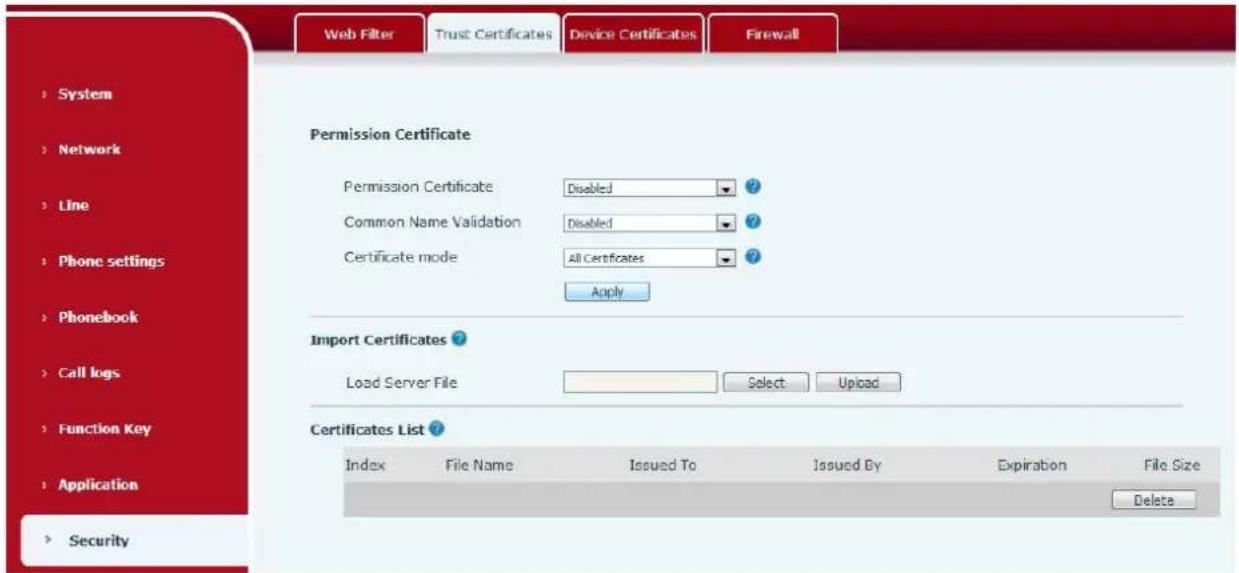Image resolution: width=1239 pixels, height=573 pixels.
Task: Click the Delete certificate button
Action: pos(1154,501)
